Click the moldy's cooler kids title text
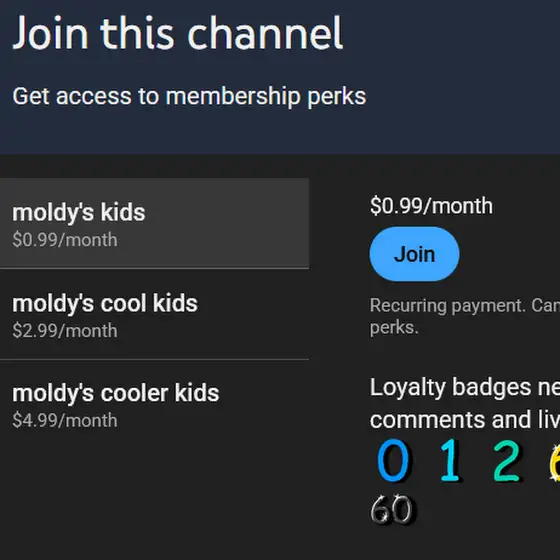The height and width of the screenshot is (560, 560). [x=116, y=393]
